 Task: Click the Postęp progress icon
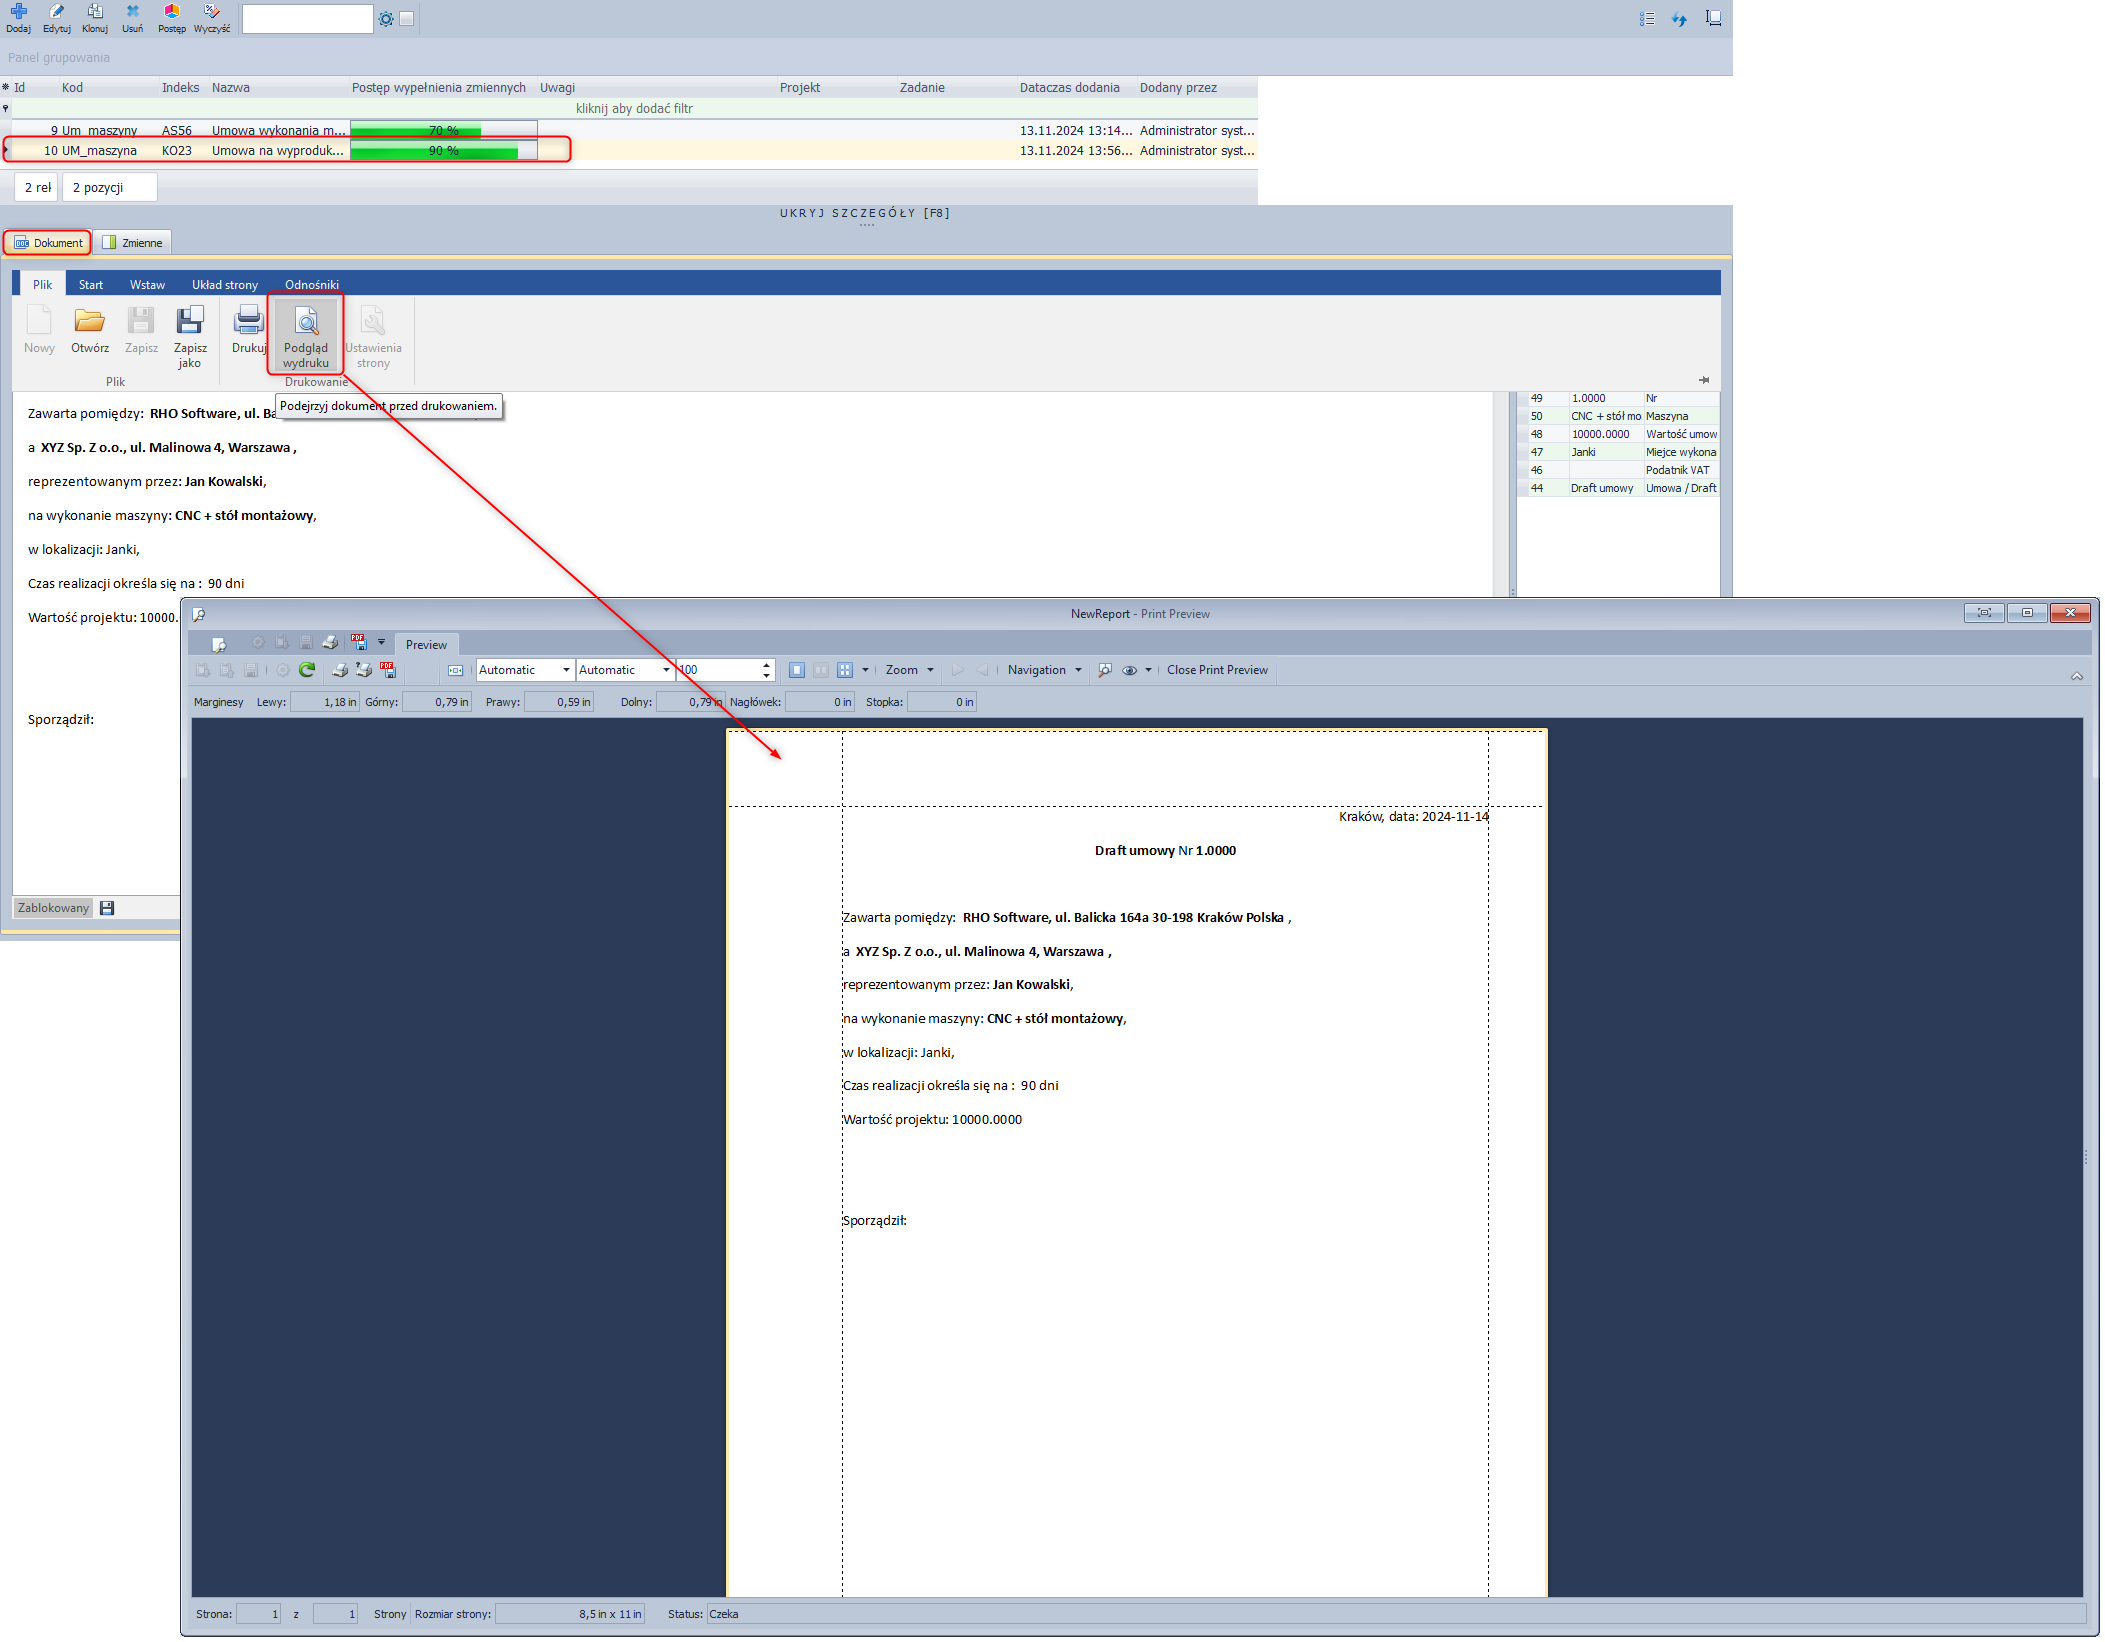click(x=172, y=12)
